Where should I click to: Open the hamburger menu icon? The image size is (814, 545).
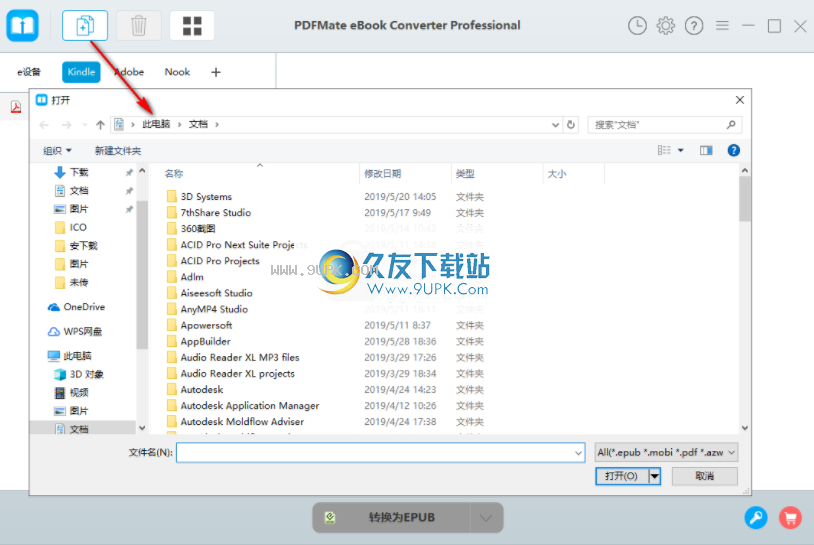[722, 25]
